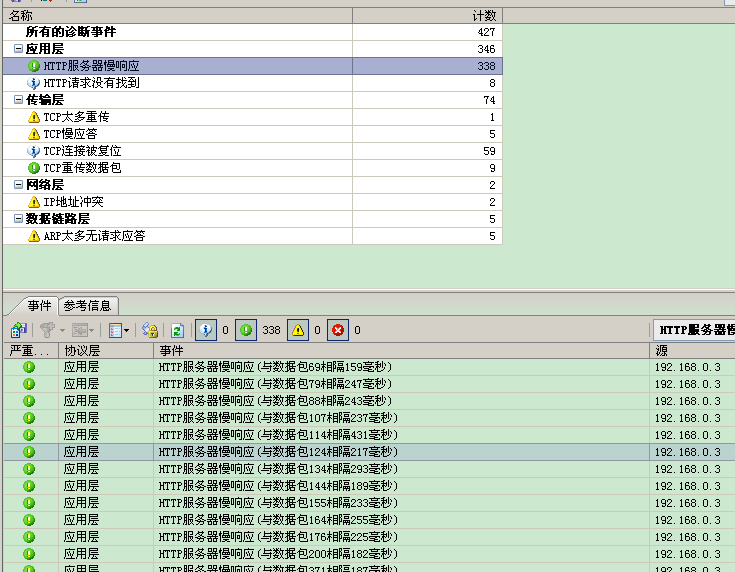735x572 pixels.
Task: Open the 参考信息 tab
Action: point(88,306)
